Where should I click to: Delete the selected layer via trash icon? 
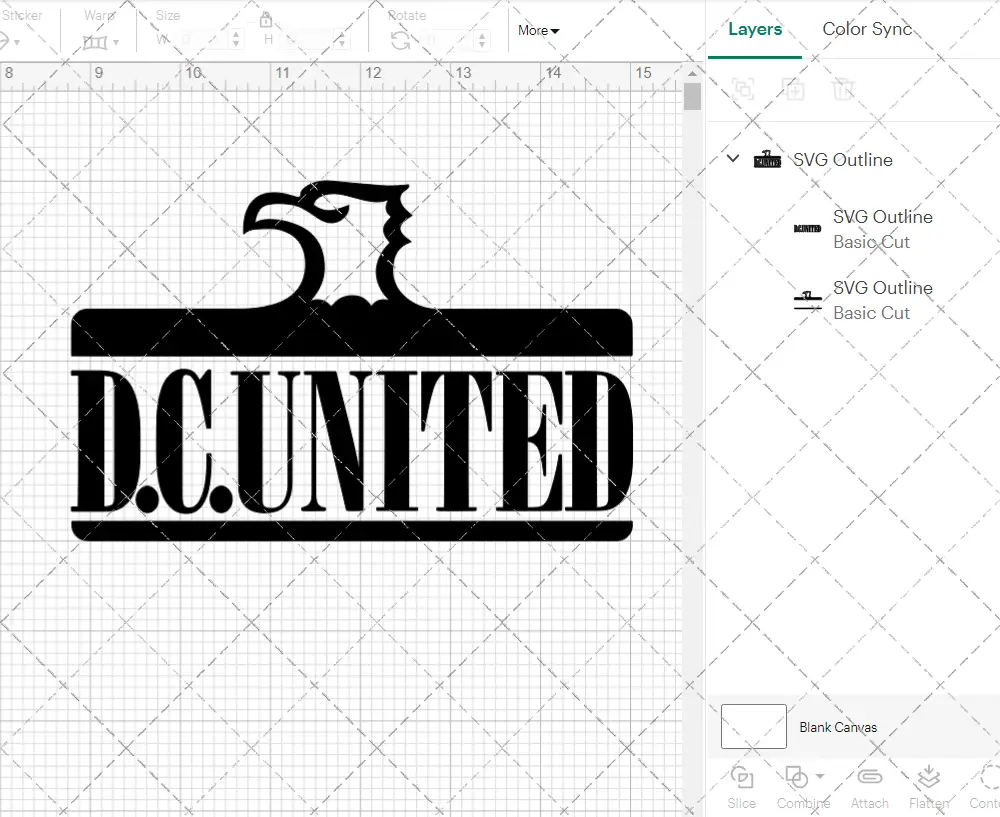click(x=843, y=90)
